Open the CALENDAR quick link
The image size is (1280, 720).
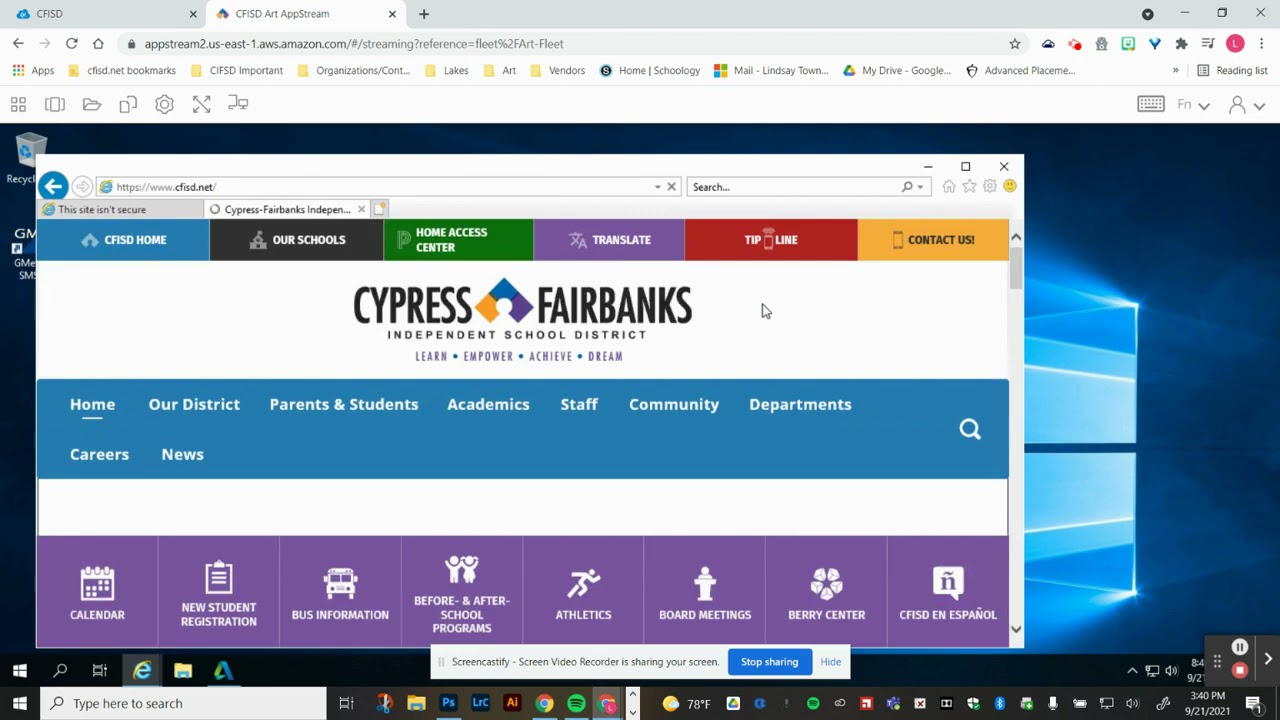click(97, 592)
